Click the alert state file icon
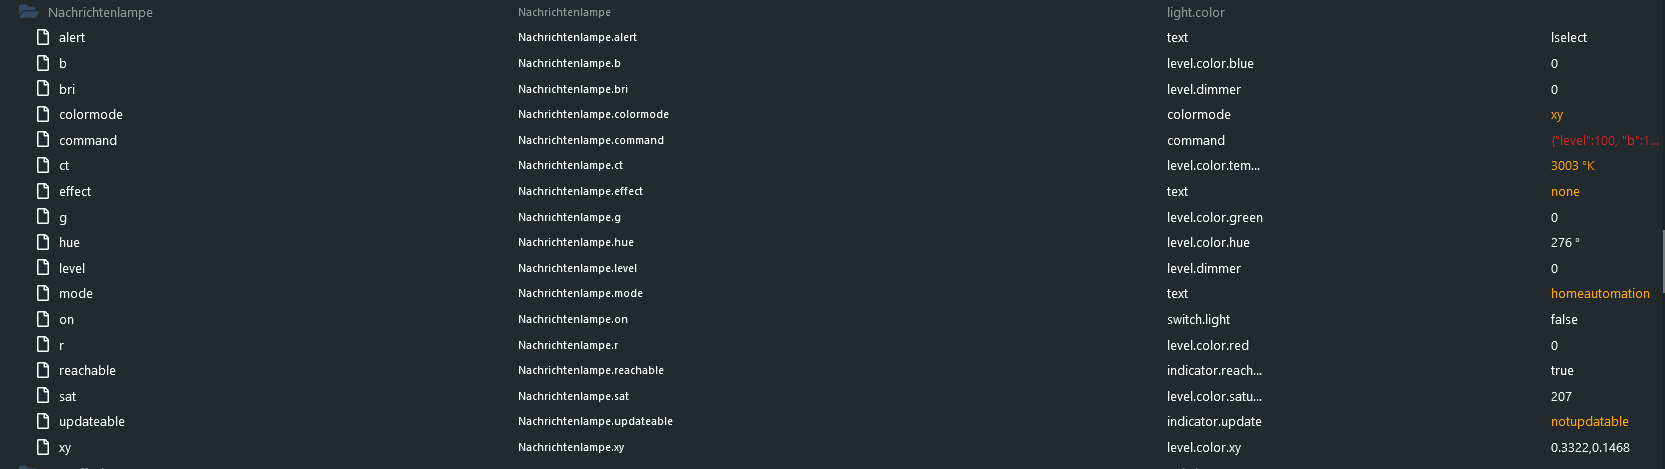The height and width of the screenshot is (469, 1665). coord(43,37)
